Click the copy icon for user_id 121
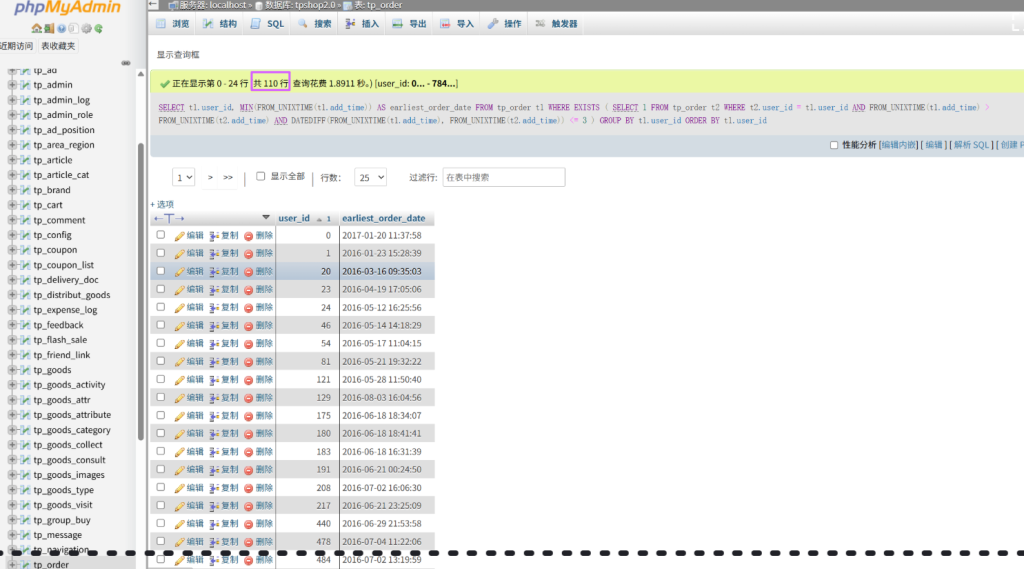 click(215, 379)
